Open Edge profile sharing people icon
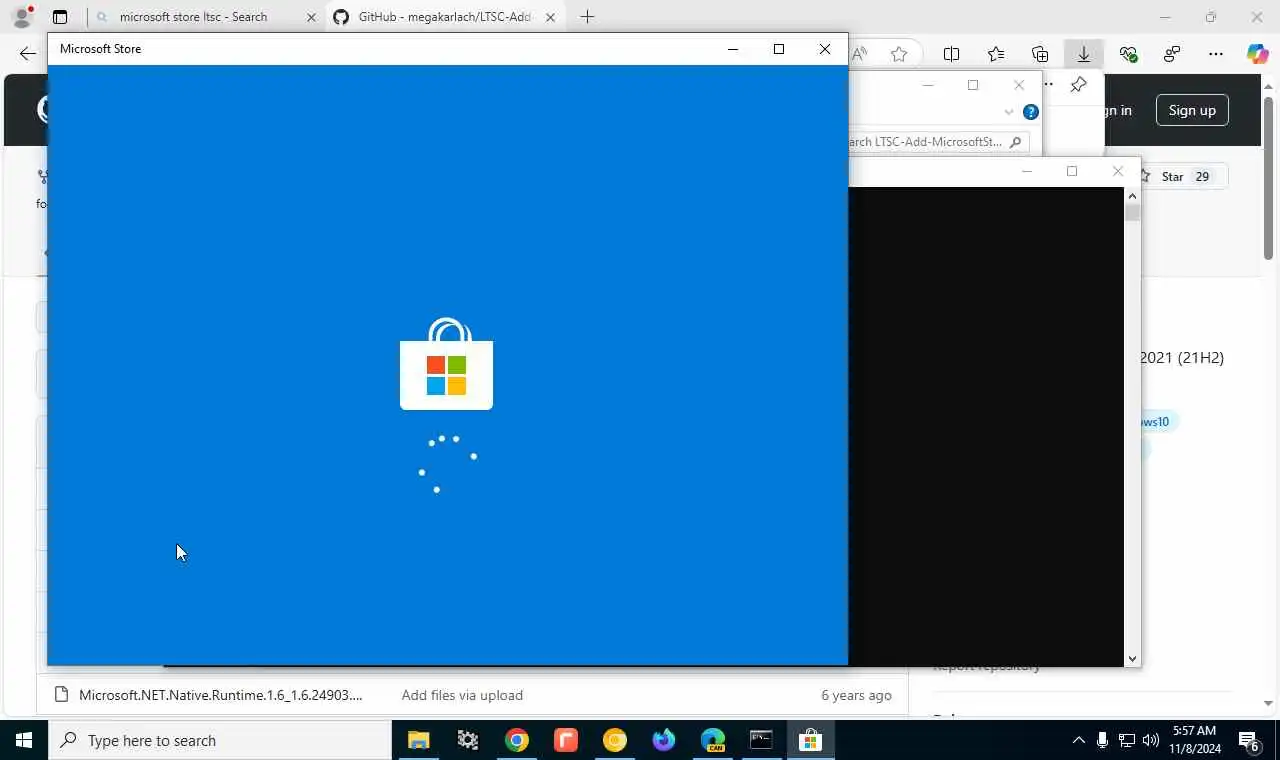Viewport: 1280px width, 760px height. 1172,54
